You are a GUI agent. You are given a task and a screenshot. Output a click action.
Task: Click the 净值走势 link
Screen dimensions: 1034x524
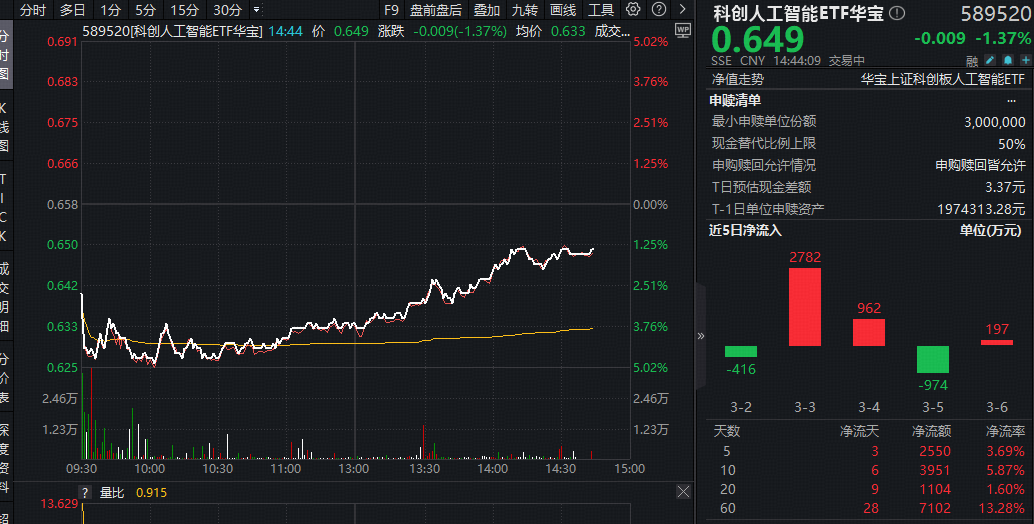click(x=738, y=79)
